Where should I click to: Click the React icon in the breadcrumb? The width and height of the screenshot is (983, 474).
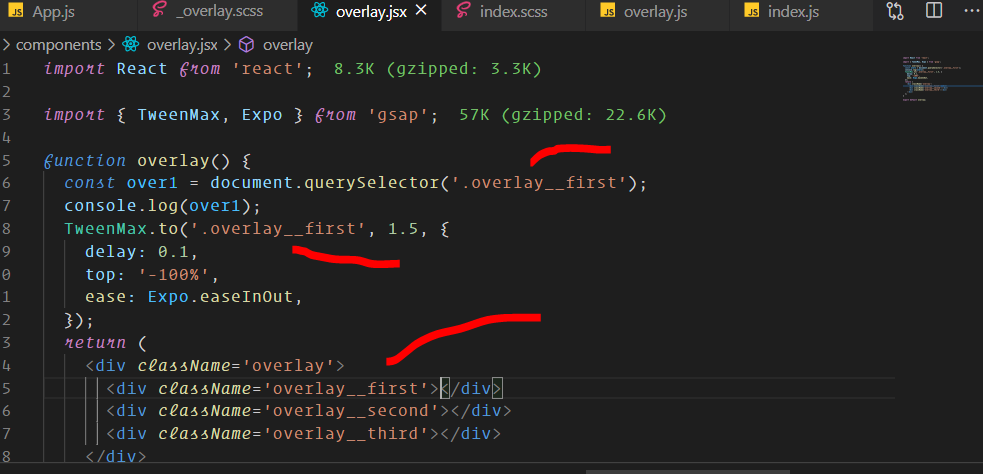tap(130, 45)
